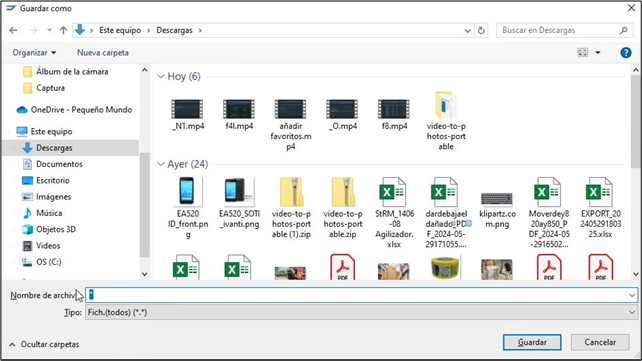Select video-to-photos-portable (1).zip
Viewport: 642px width, 361px height.
291,208
